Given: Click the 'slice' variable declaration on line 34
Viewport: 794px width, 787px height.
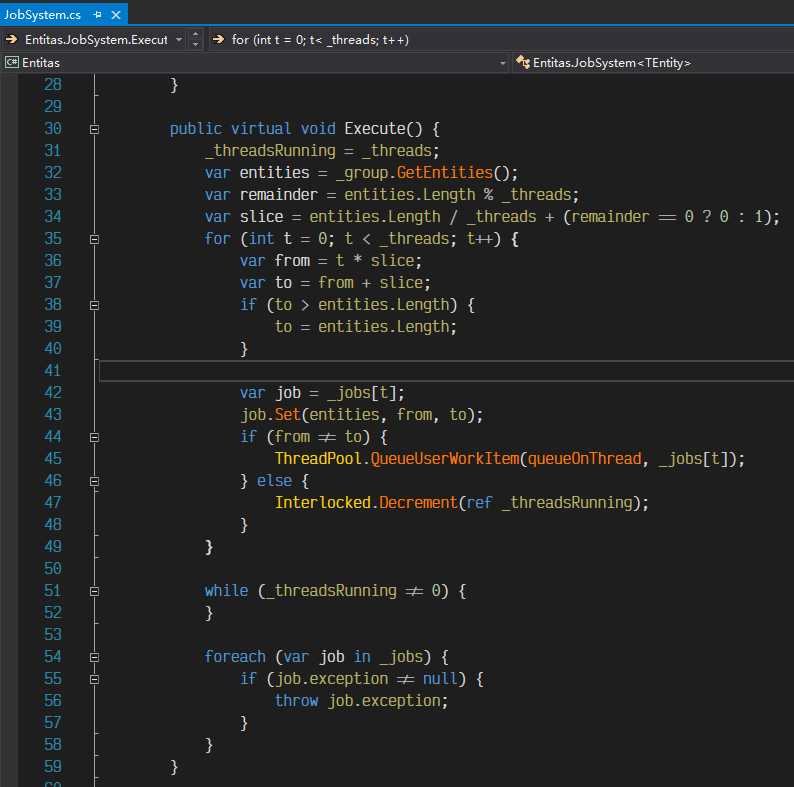Looking at the screenshot, I should click(261, 217).
